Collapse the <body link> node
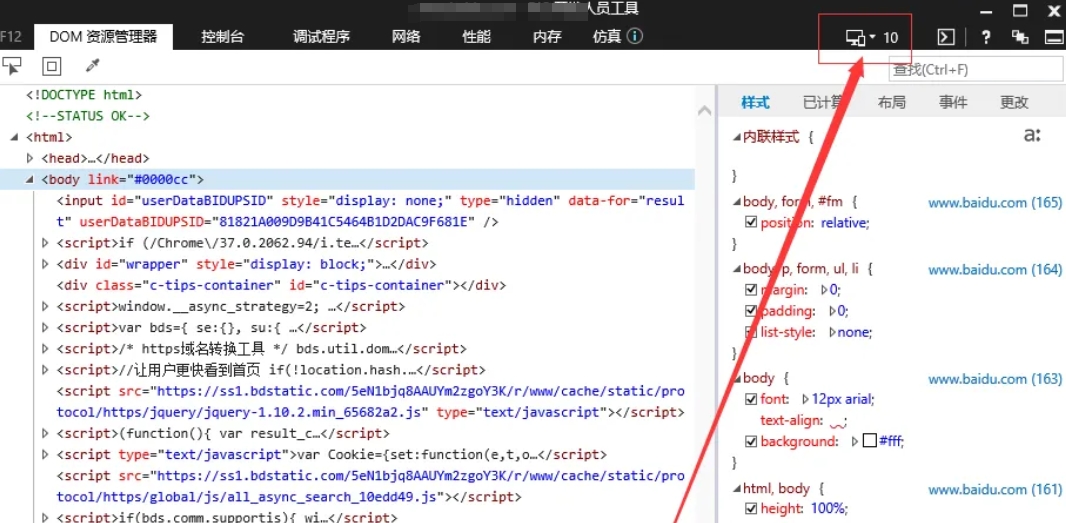This screenshot has width=1066, height=523. point(30,180)
